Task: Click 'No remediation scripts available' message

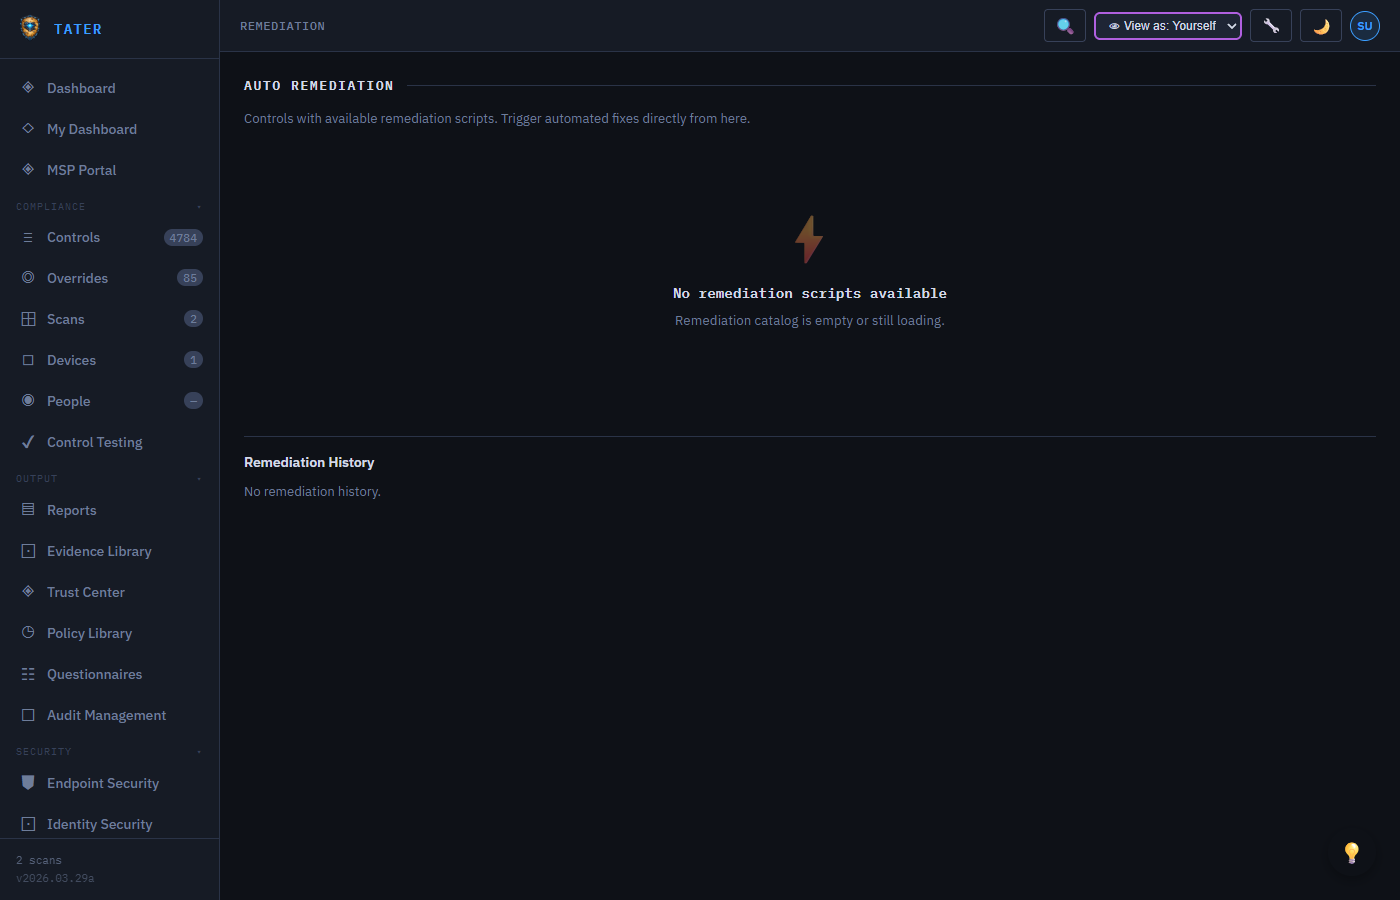Action: (810, 293)
